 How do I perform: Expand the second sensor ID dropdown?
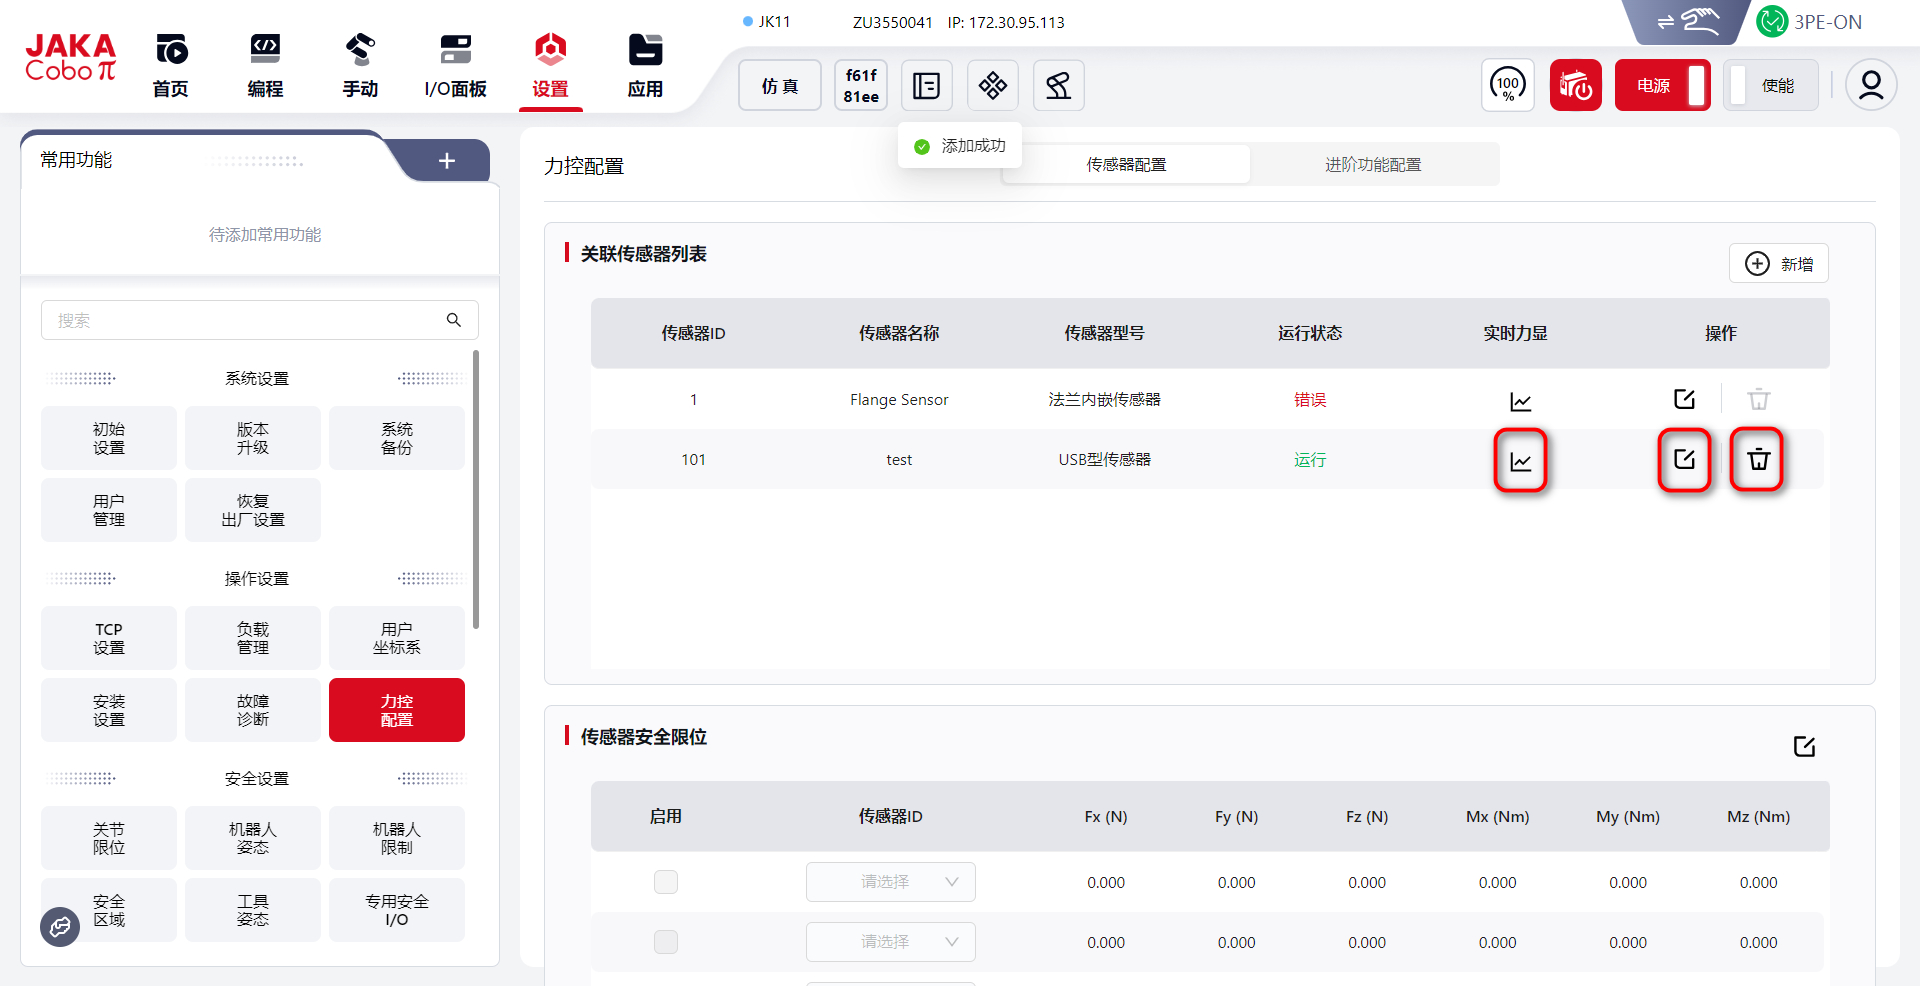pyautogui.click(x=890, y=942)
